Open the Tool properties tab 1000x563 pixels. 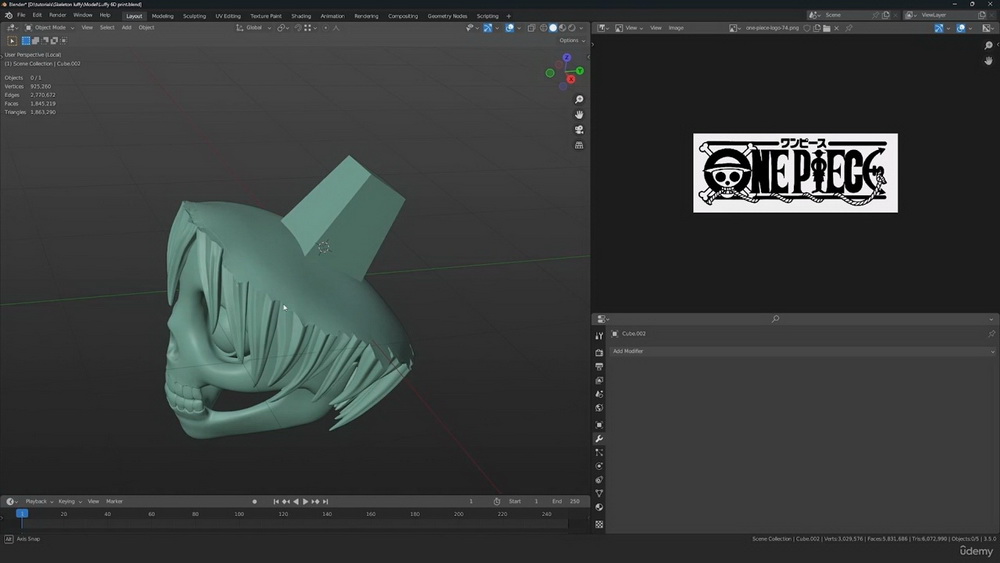[599, 335]
